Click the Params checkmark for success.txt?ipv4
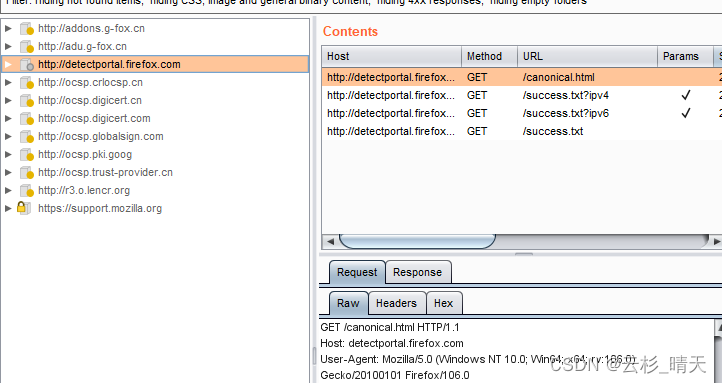 click(686, 95)
